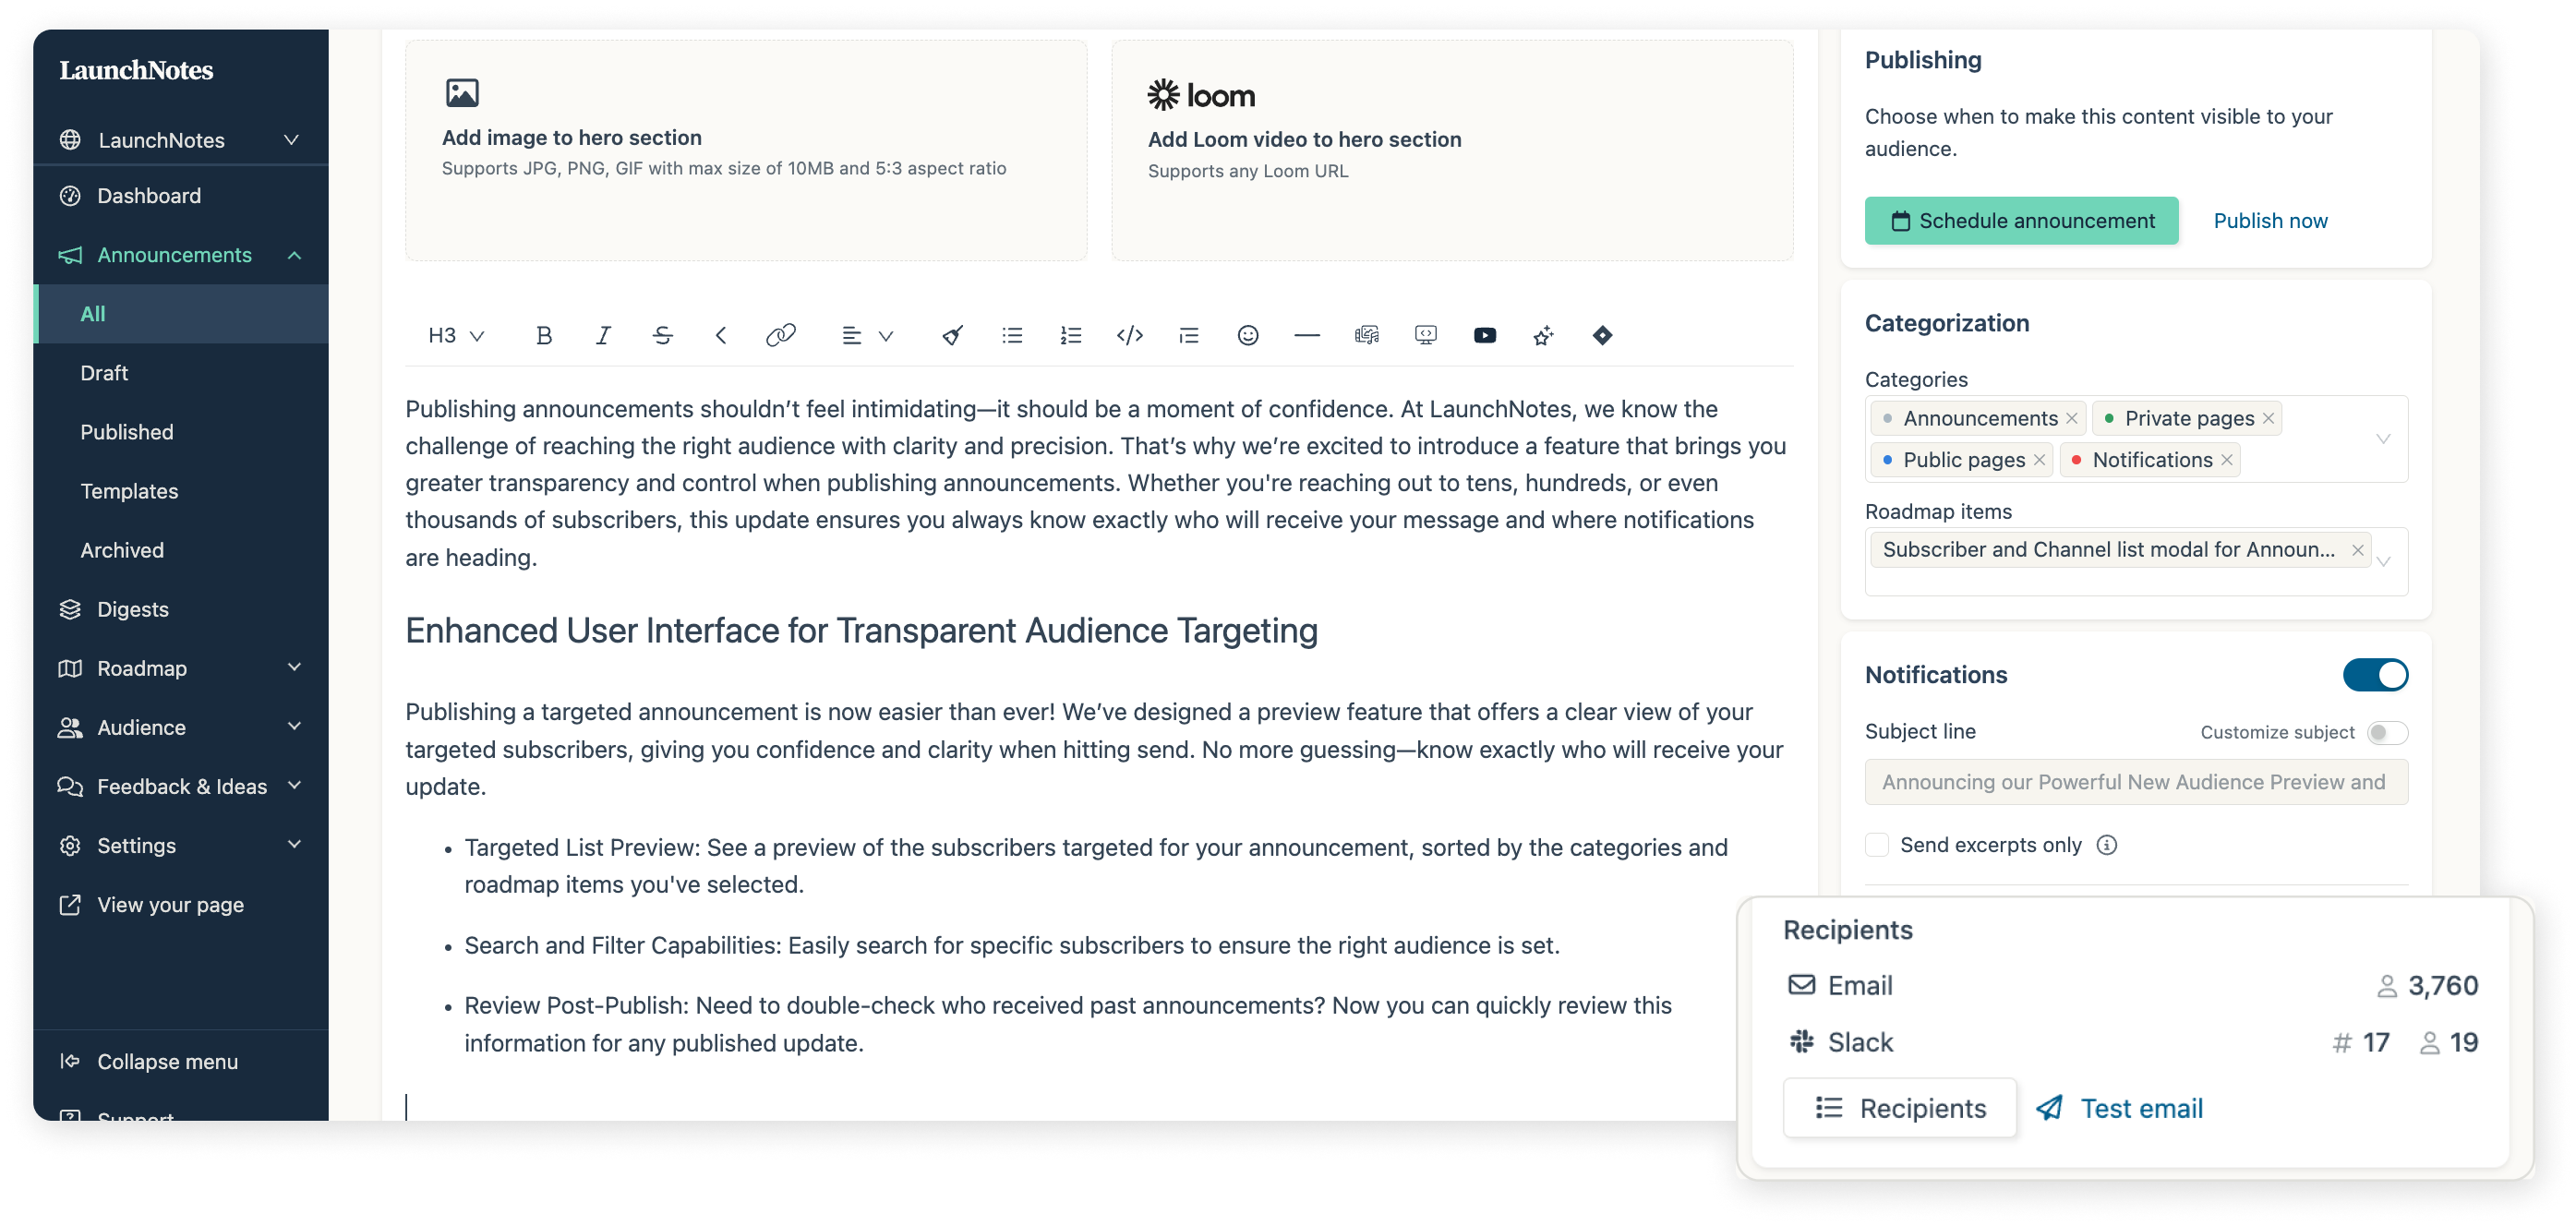Insert a code block
Image resolution: width=2576 pixels, height=1226 pixels.
click(1130, 335)
